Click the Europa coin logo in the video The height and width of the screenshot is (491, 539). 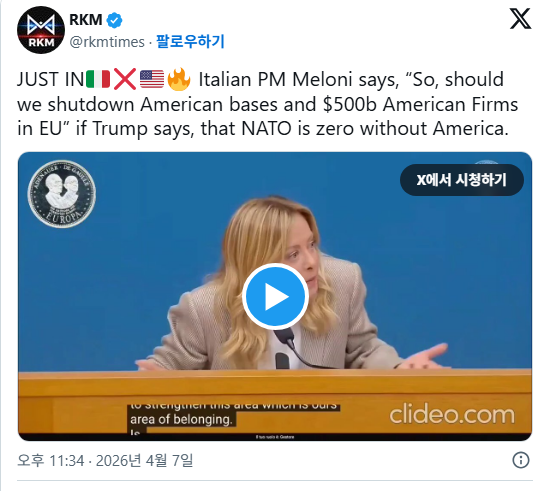pos(62,194)
